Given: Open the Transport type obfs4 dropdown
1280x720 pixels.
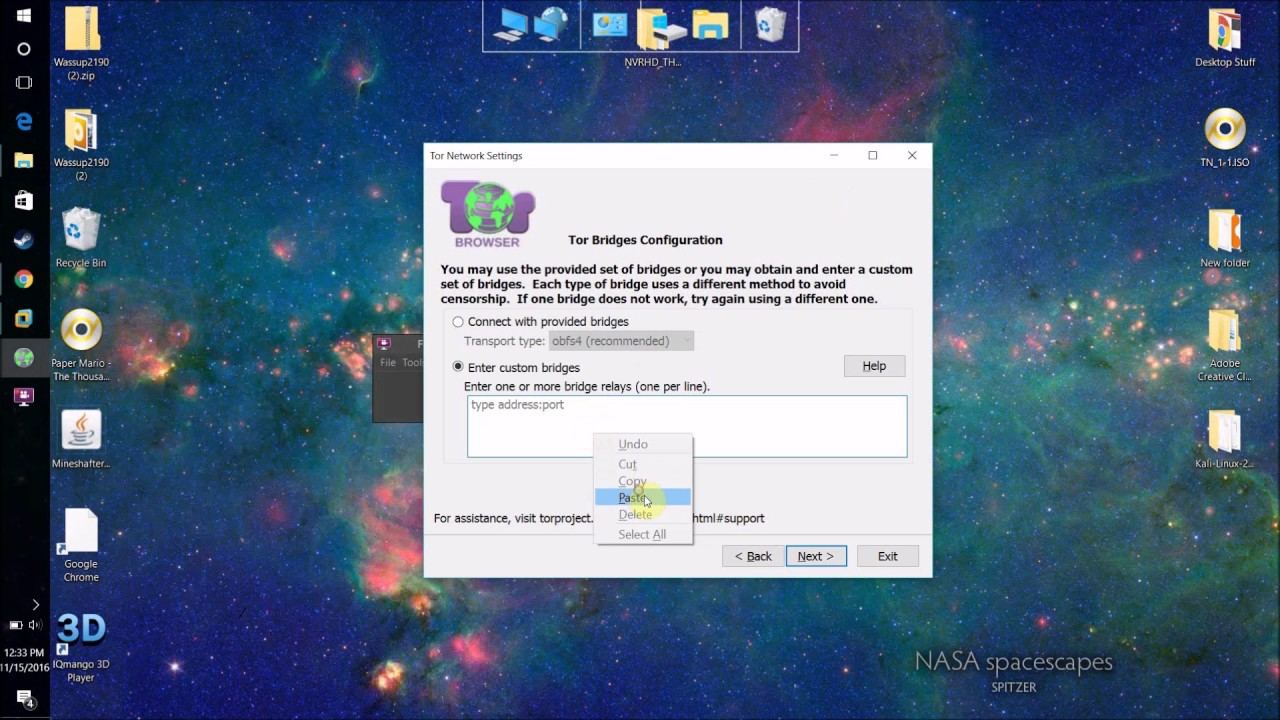Looking at the screenshot, I should click(621, 341).
